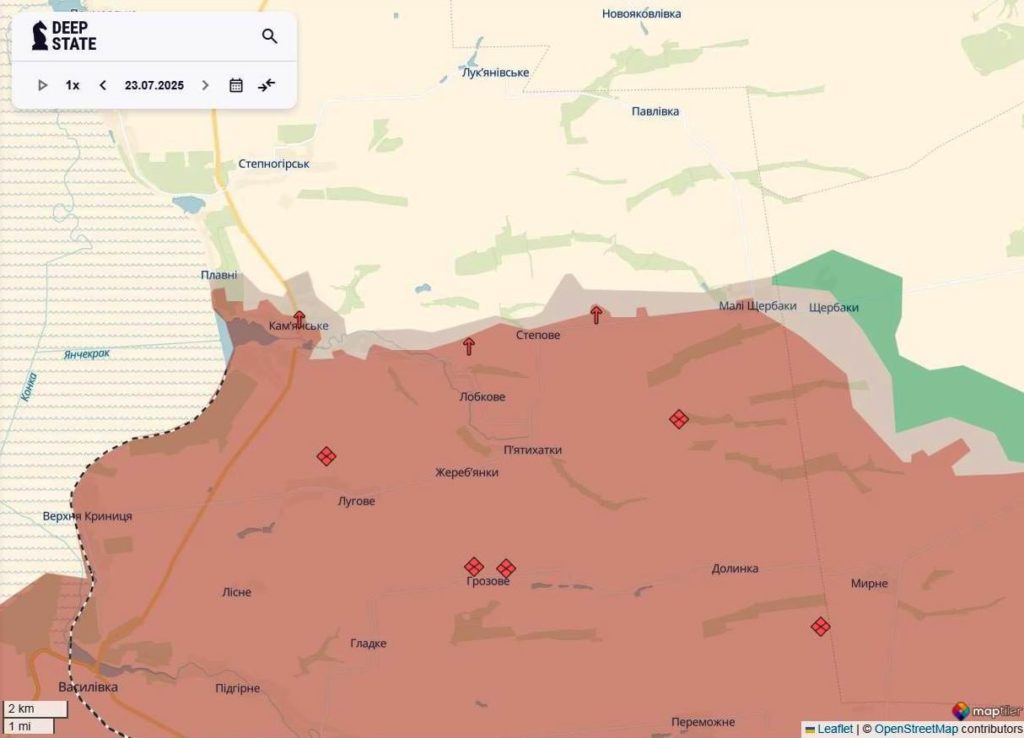This screenshot has width=1024, height=738.
Task: Select unit marker south of Малі Щербаки
Action: (x=679, y=419)
